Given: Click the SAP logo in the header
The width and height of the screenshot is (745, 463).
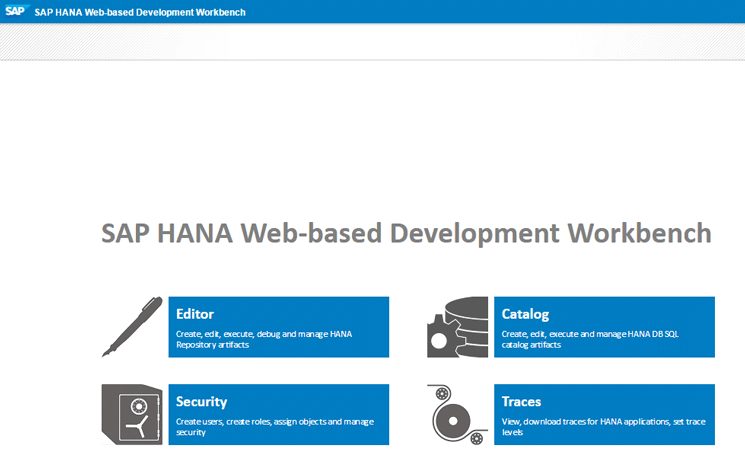Looking at the screenshot, I should click(17, 12).
